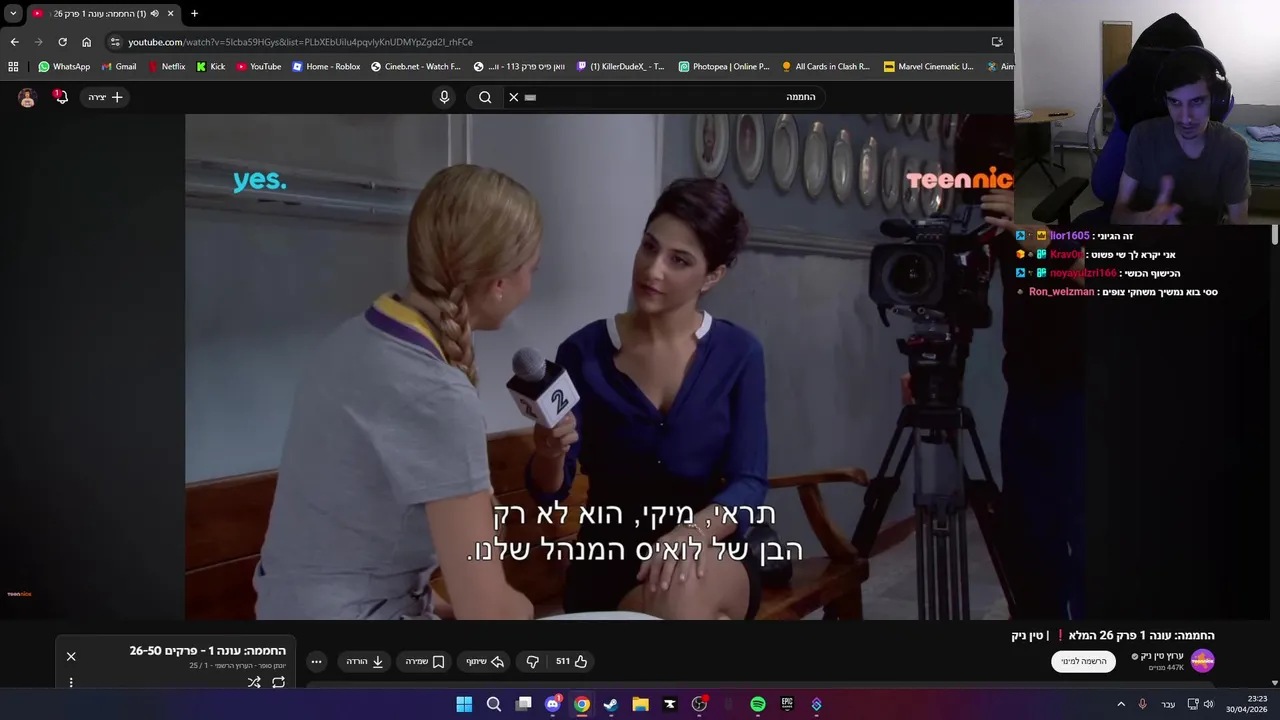
Task: Focus the youtube.com address bar URL
Action: [x=300, y=42]
